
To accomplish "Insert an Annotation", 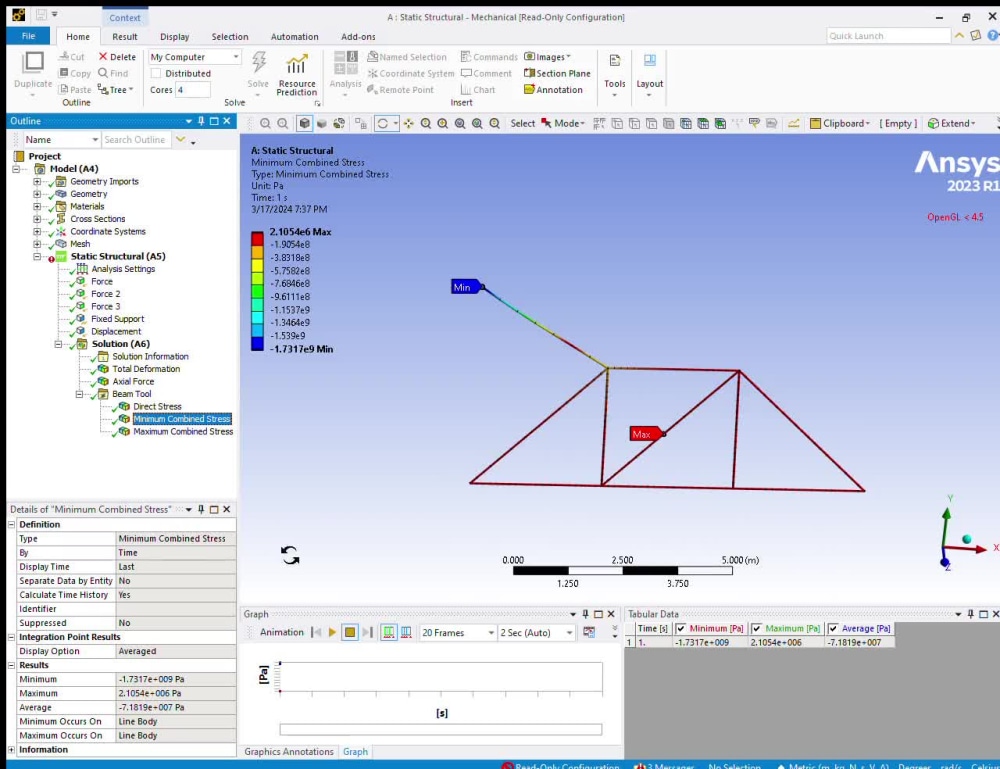I will coord(553,90).
